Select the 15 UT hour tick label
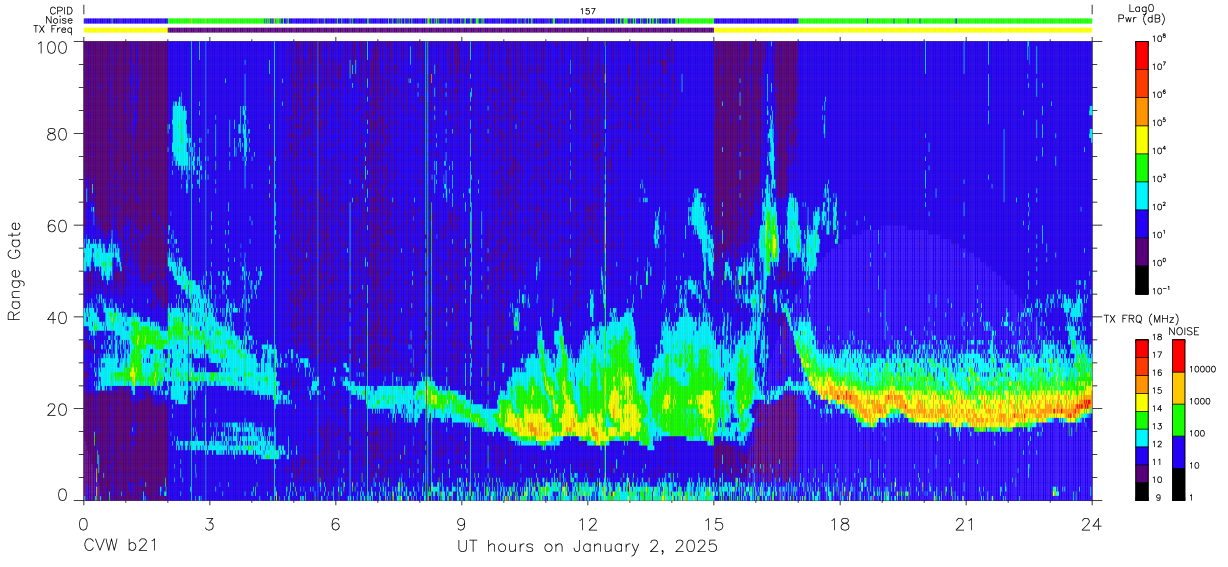 tap(714, 524)
